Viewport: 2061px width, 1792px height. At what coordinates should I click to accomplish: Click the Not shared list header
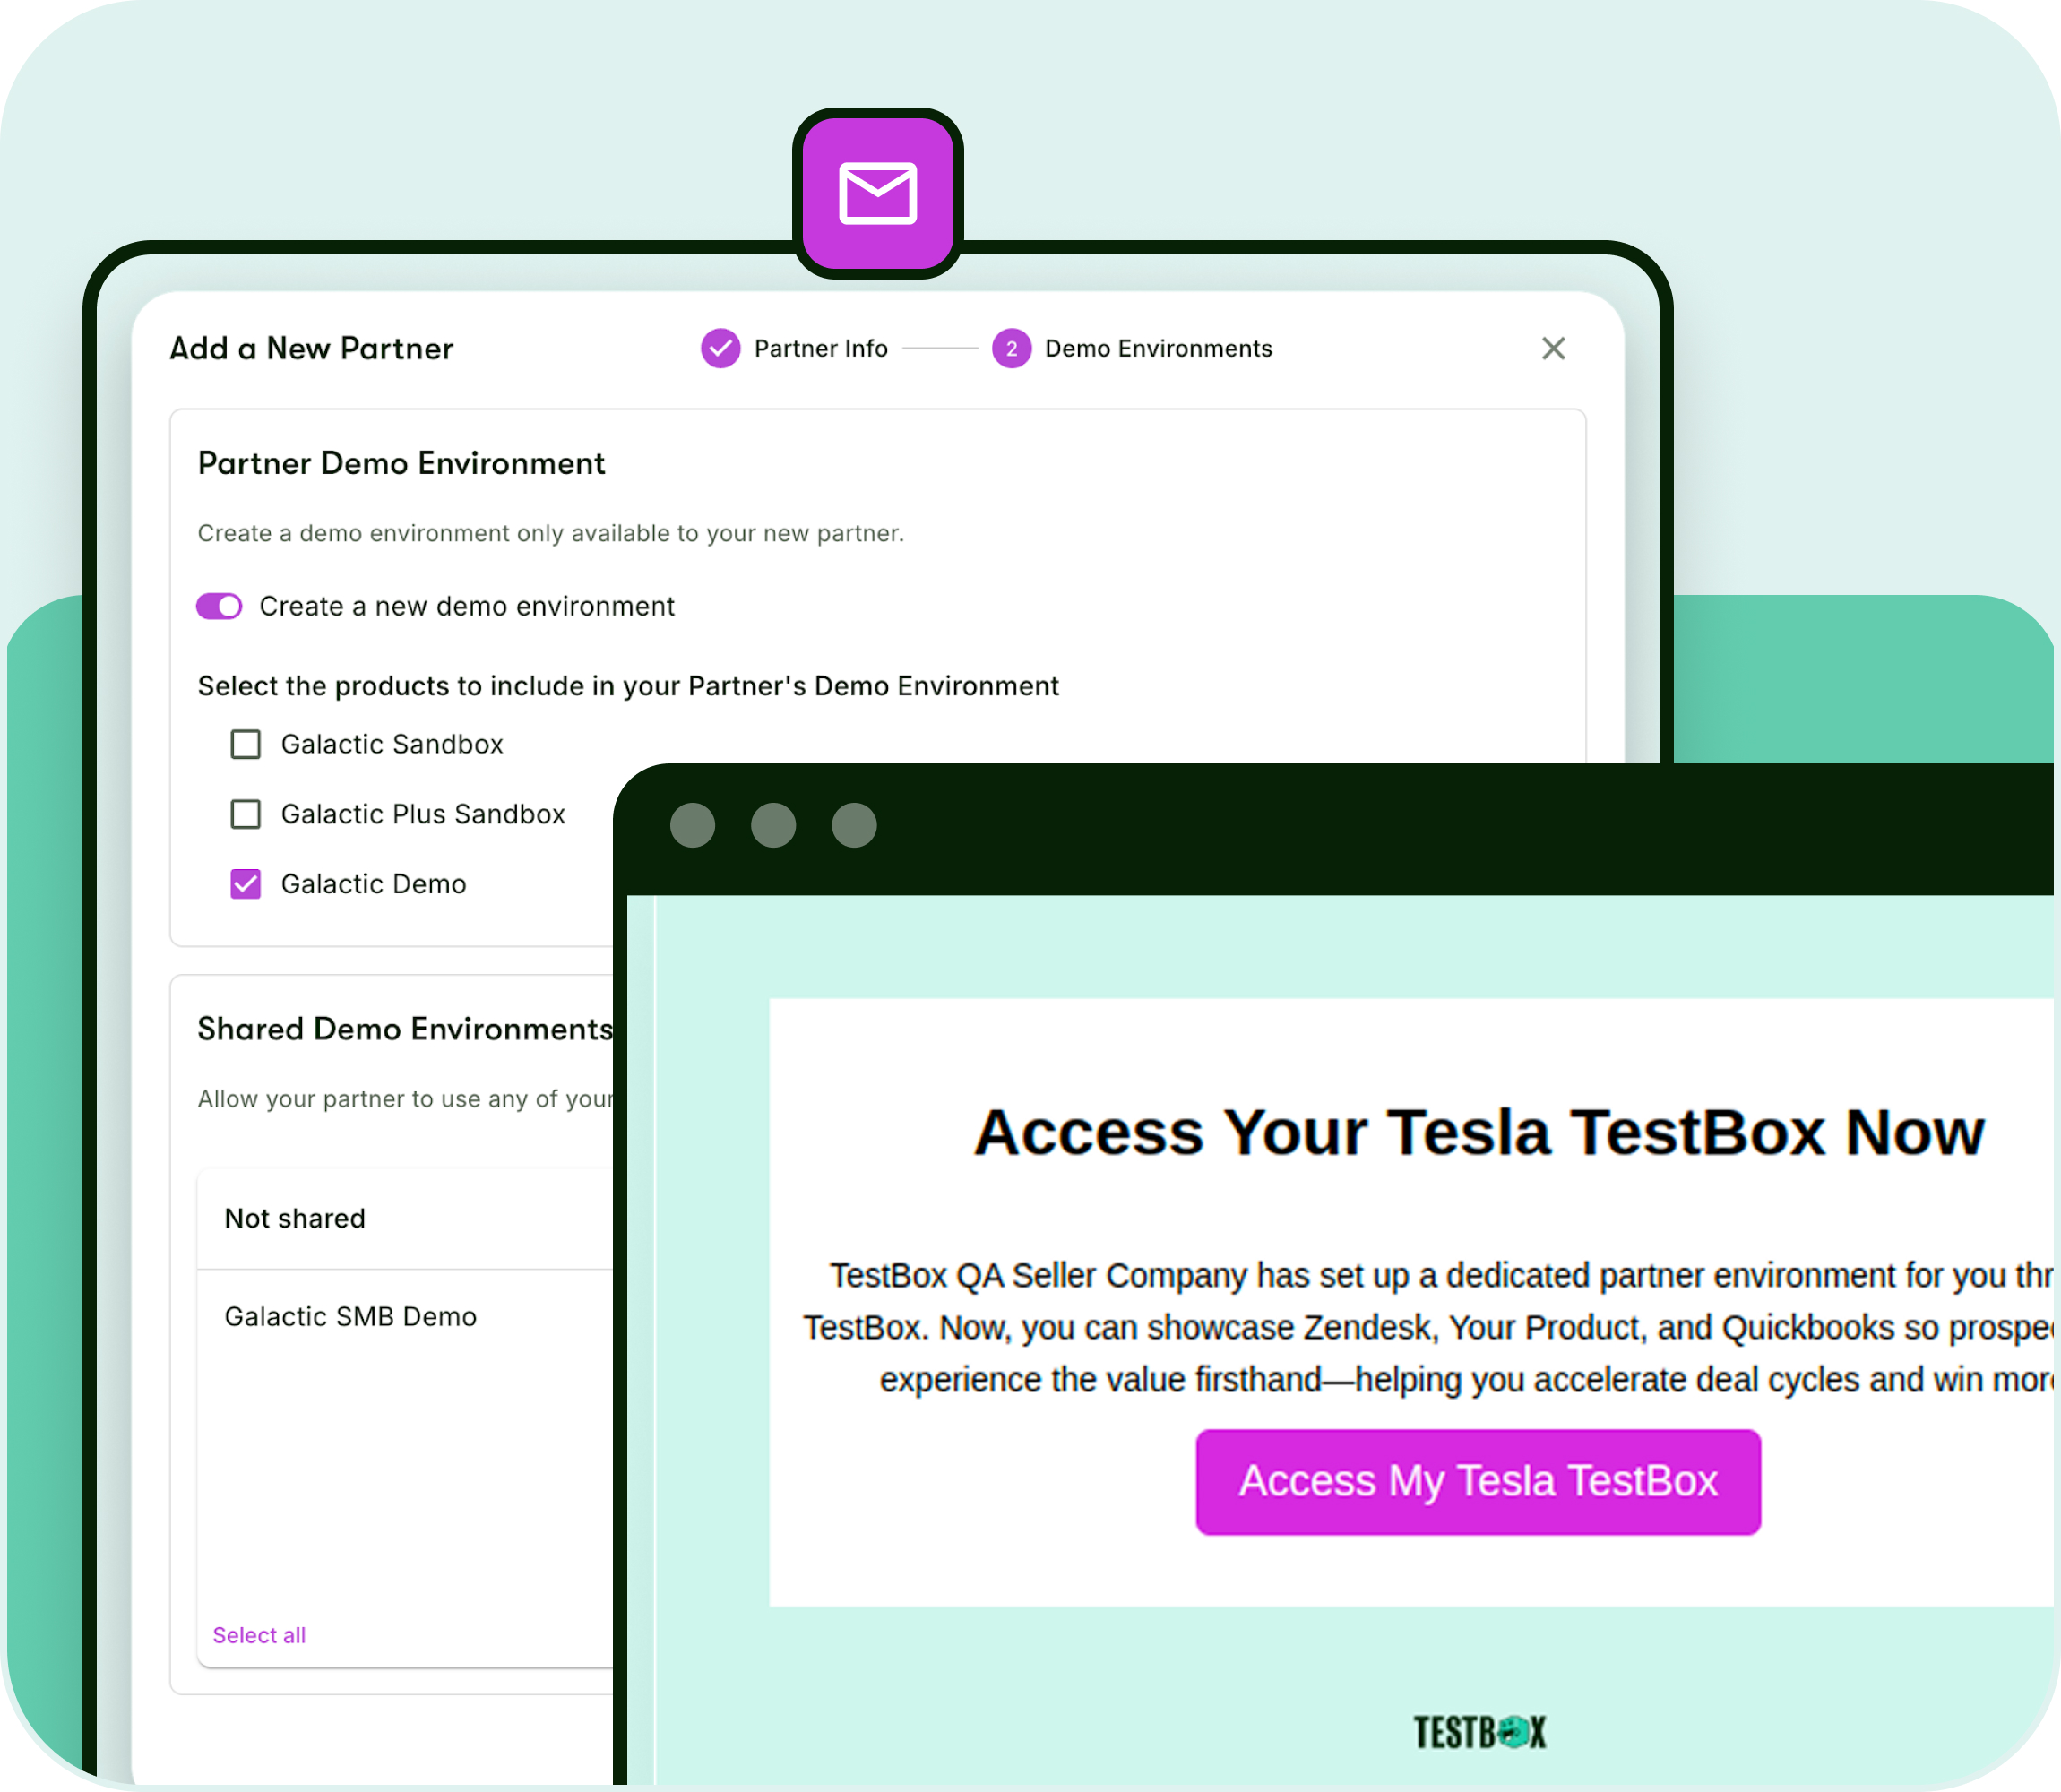coord(294,1218)
